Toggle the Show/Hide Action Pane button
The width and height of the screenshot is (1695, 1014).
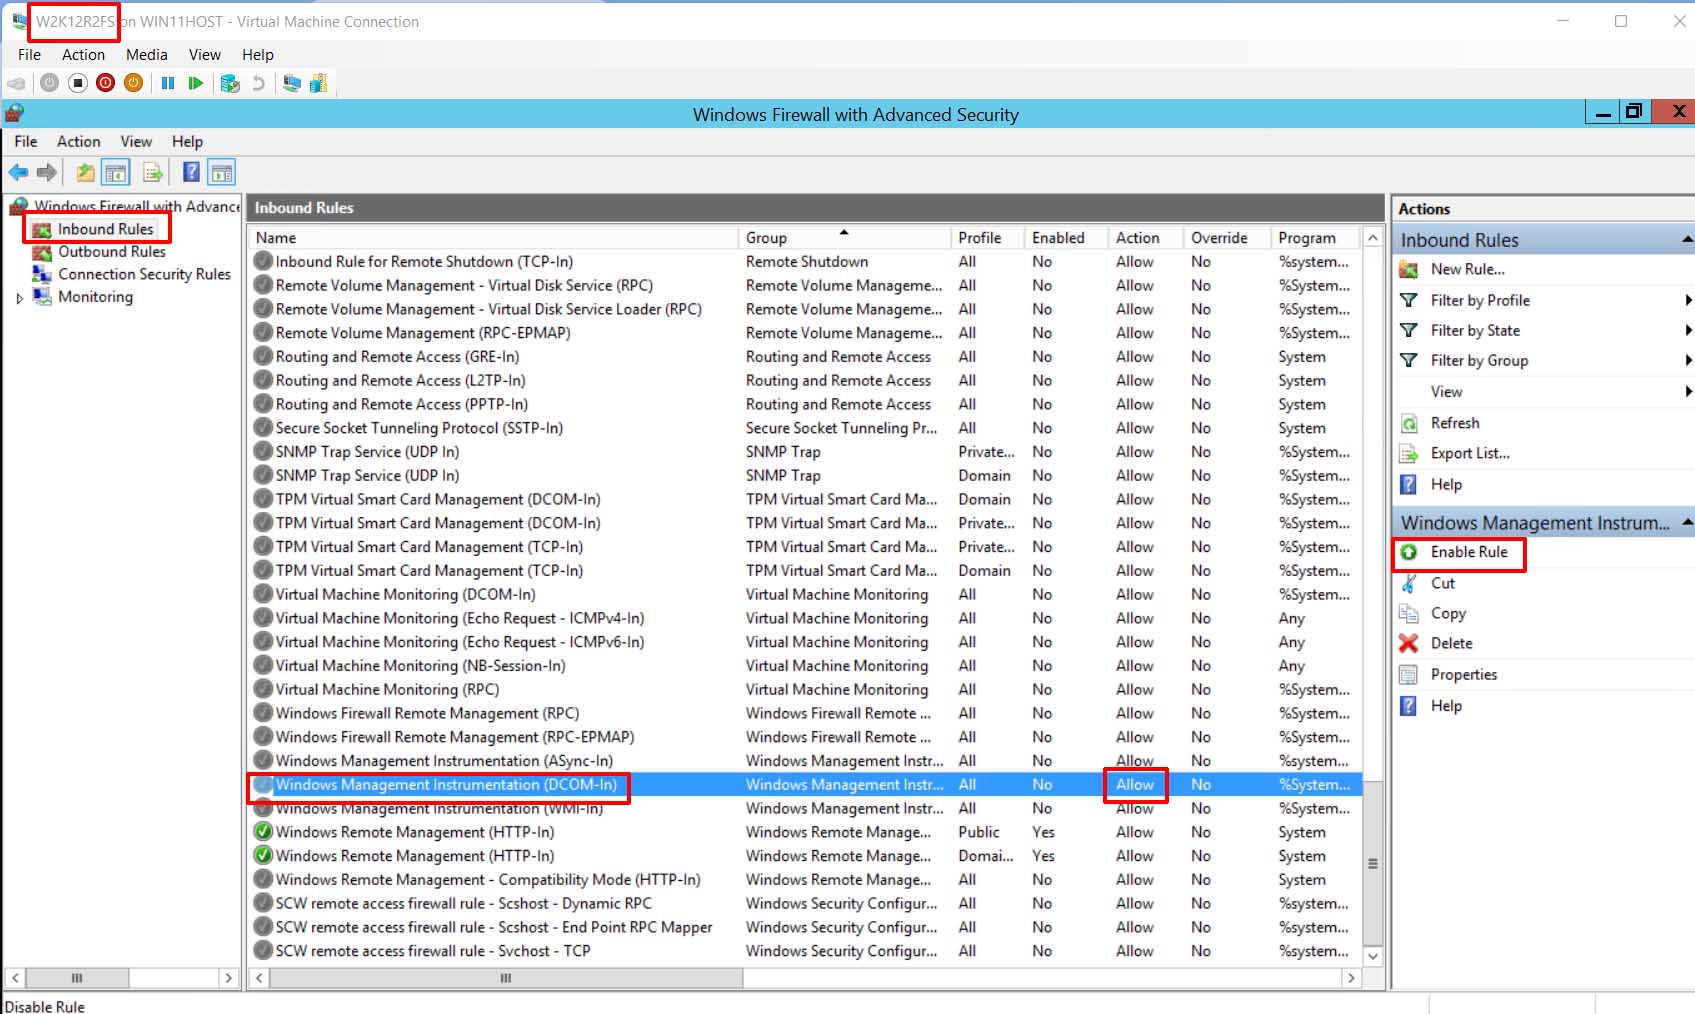tap(222, 172)
